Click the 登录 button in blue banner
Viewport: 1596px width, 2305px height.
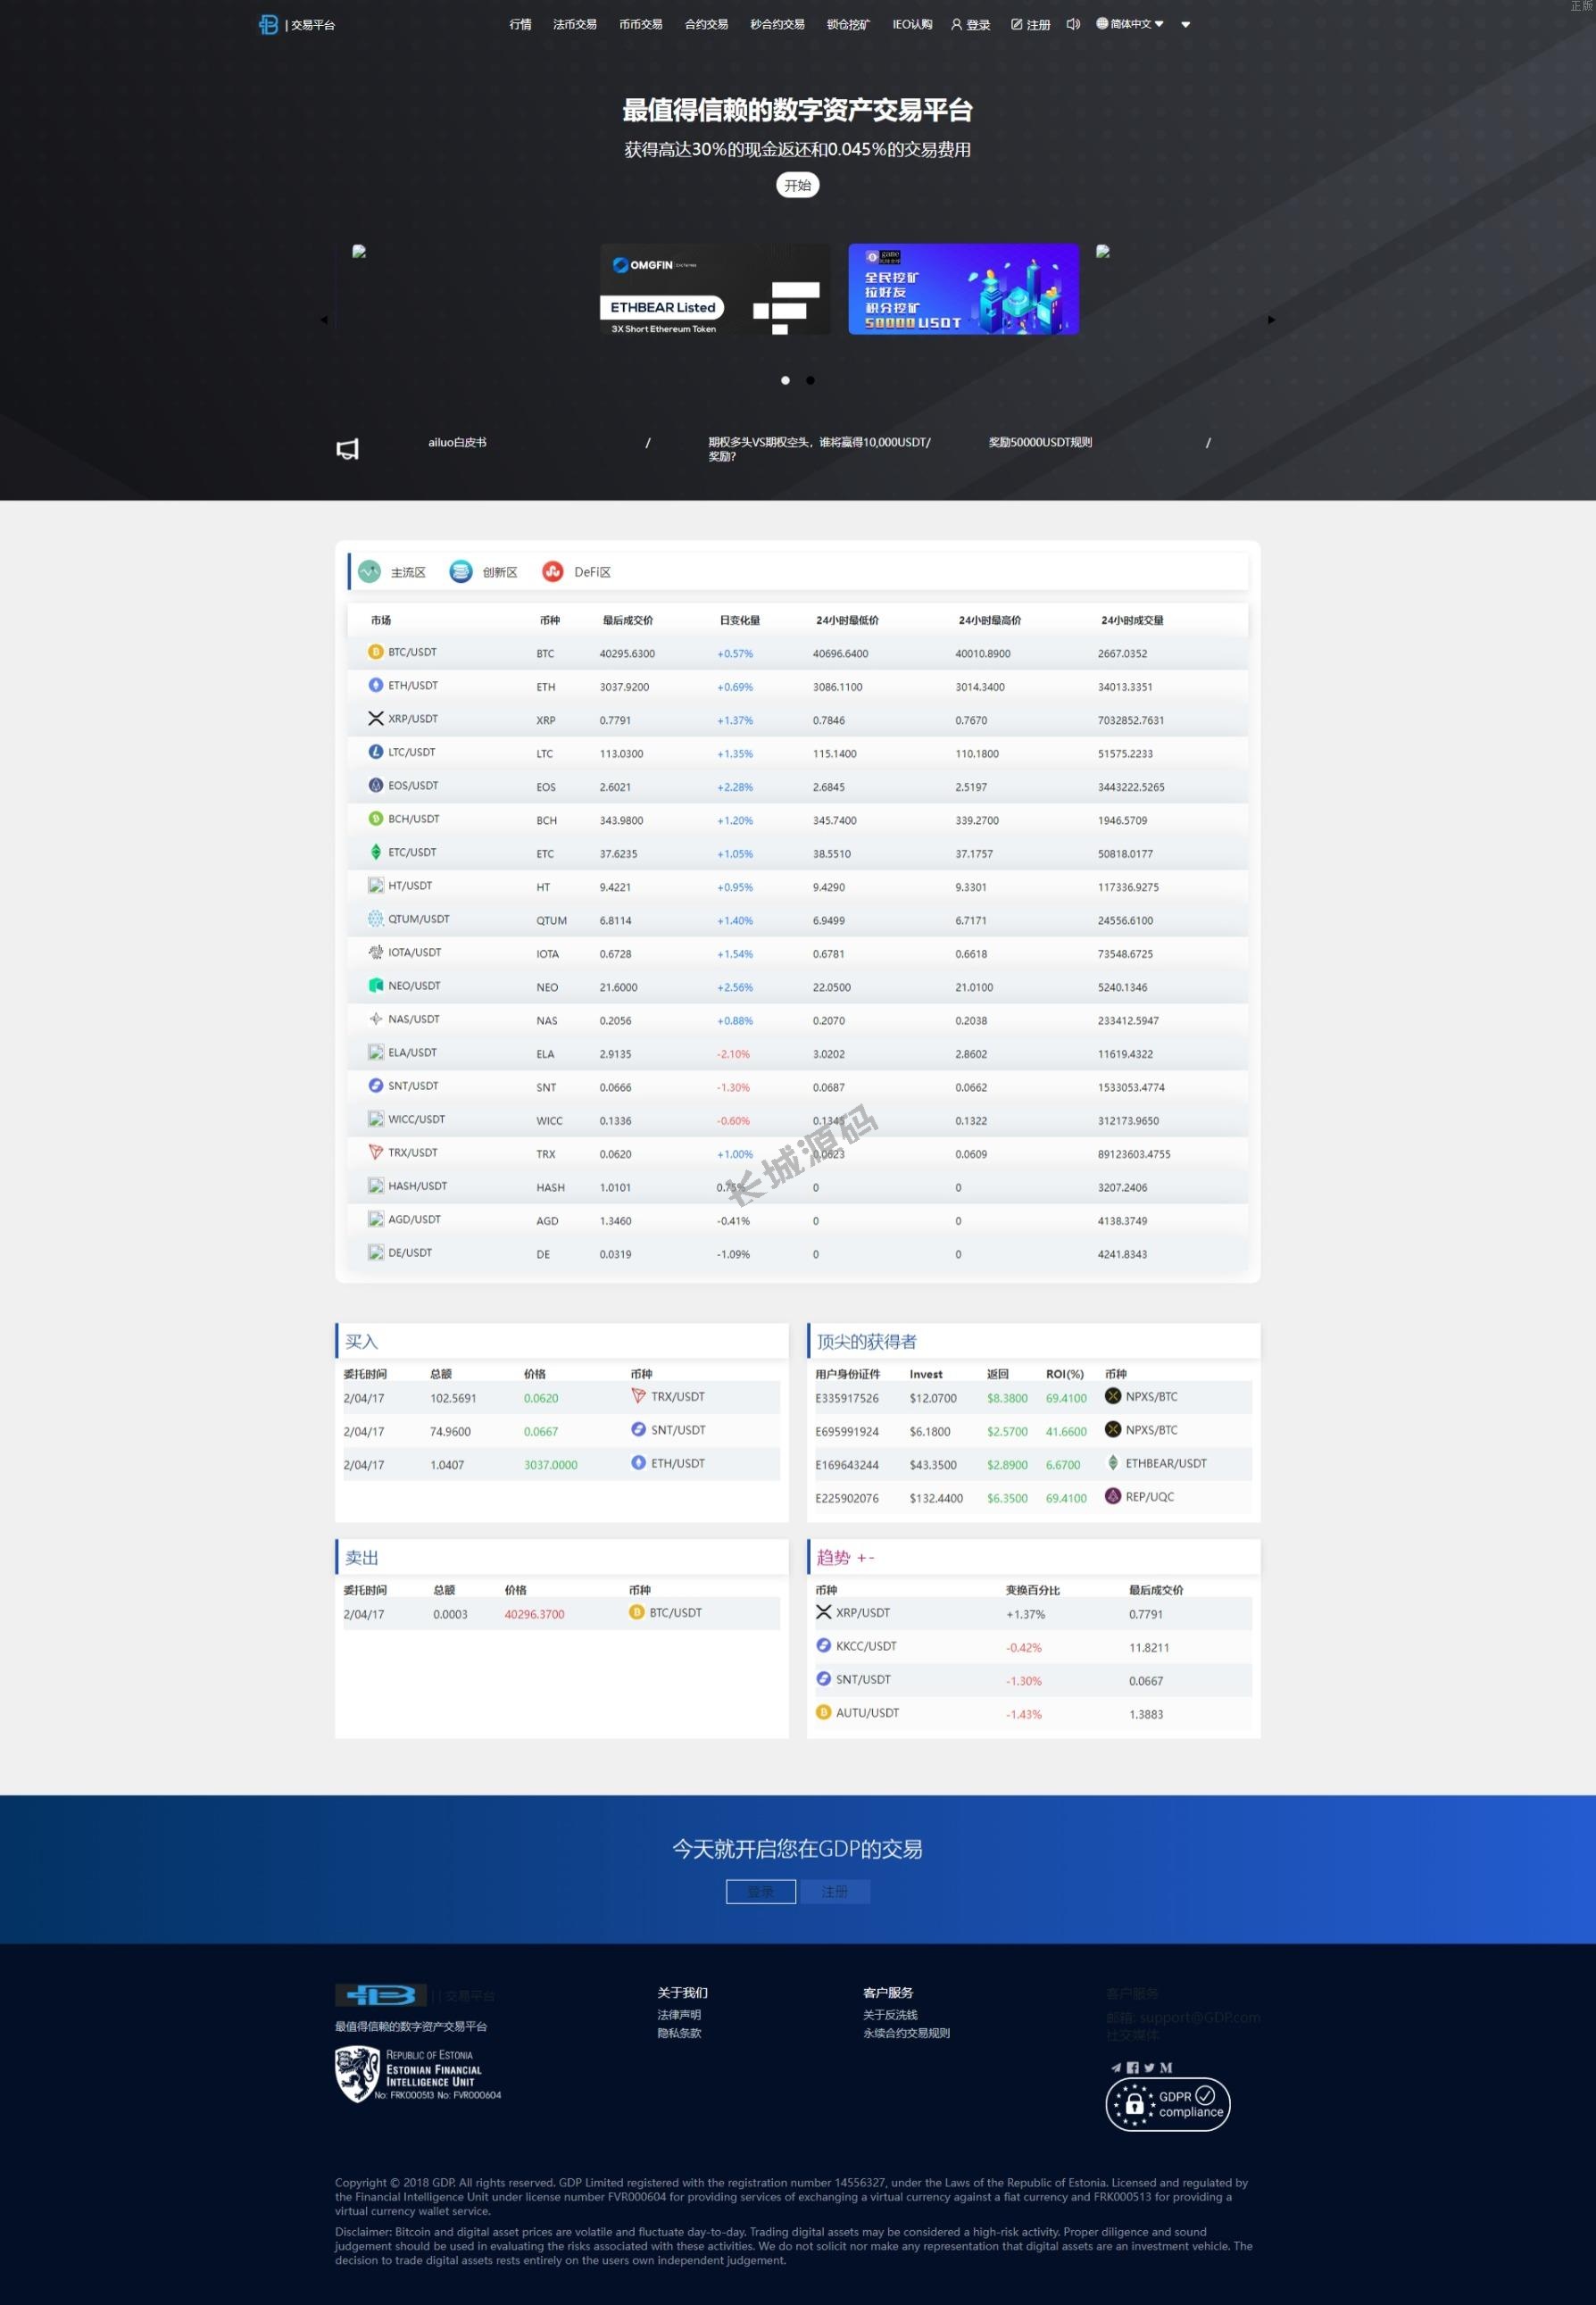click(761, 1892)
